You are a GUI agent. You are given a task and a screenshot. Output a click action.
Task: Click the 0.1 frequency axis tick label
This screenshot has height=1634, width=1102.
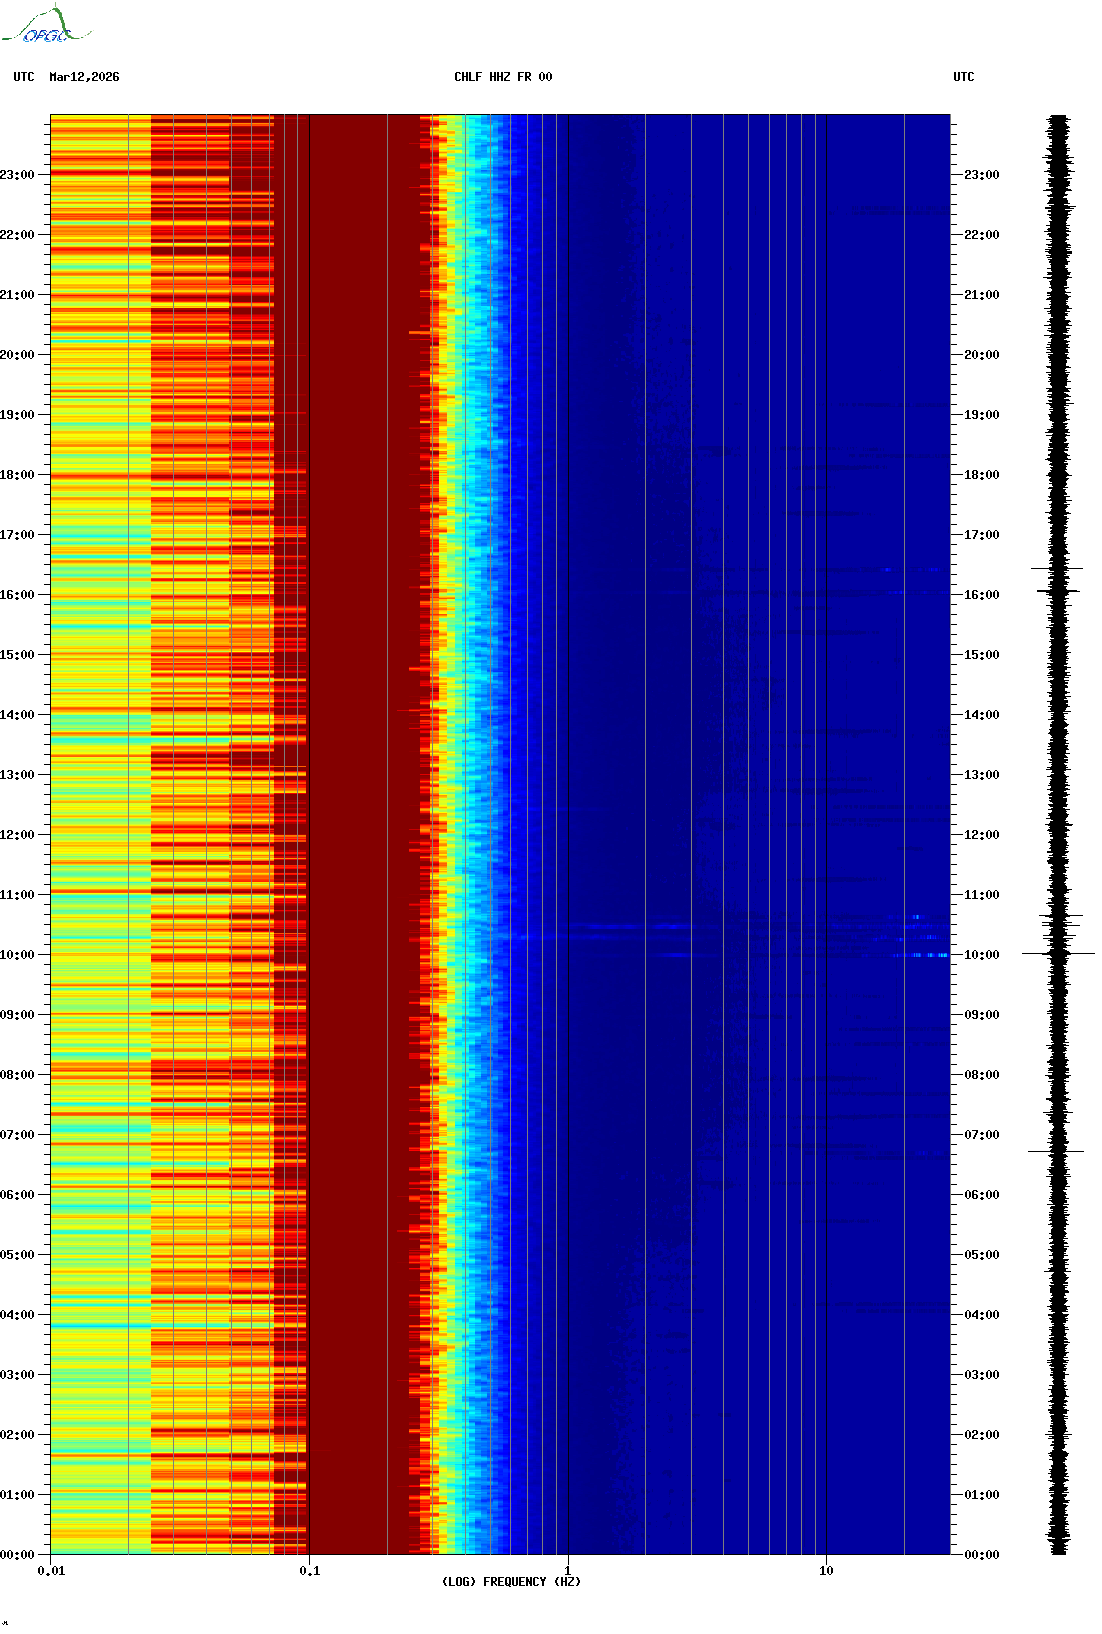click(x=309, y=1570)
